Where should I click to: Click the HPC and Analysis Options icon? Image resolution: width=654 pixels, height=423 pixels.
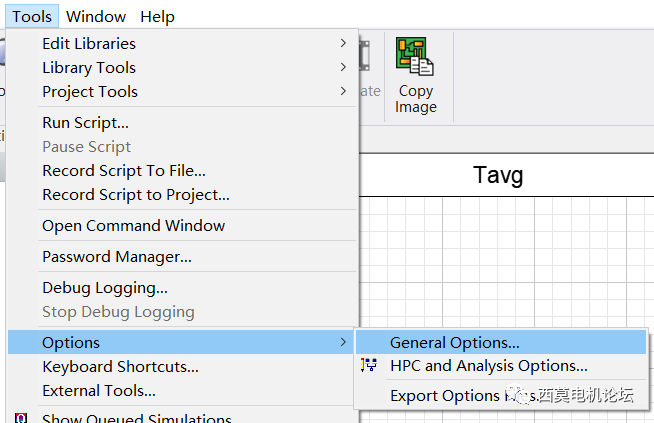[x=368, y=366]
